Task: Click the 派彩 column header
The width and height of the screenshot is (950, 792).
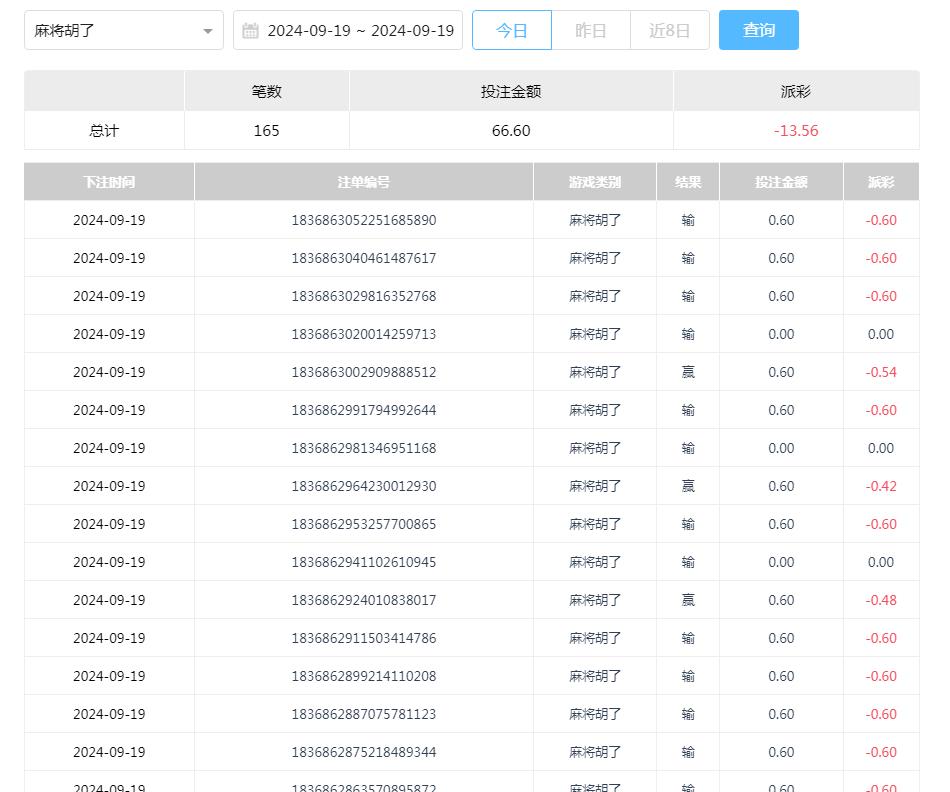Action: point(881,181)
